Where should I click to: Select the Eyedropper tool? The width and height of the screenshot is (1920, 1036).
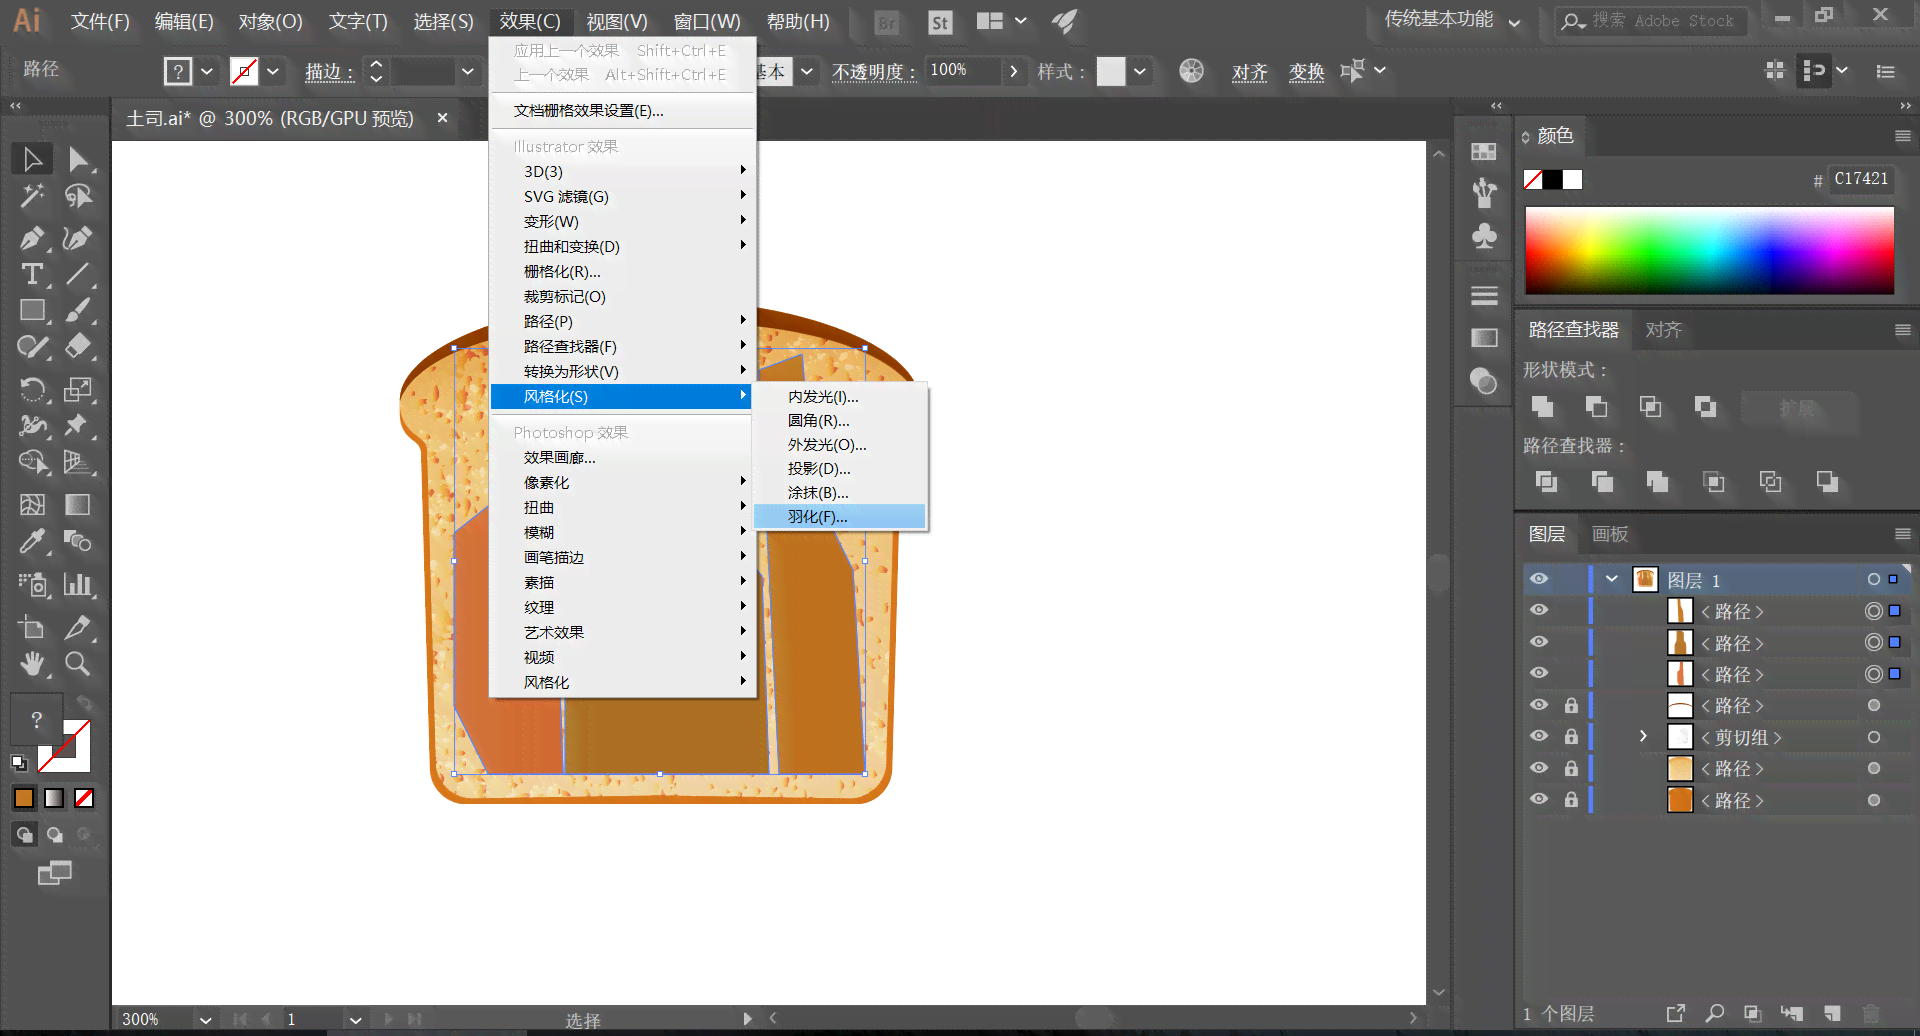[32, 542]
